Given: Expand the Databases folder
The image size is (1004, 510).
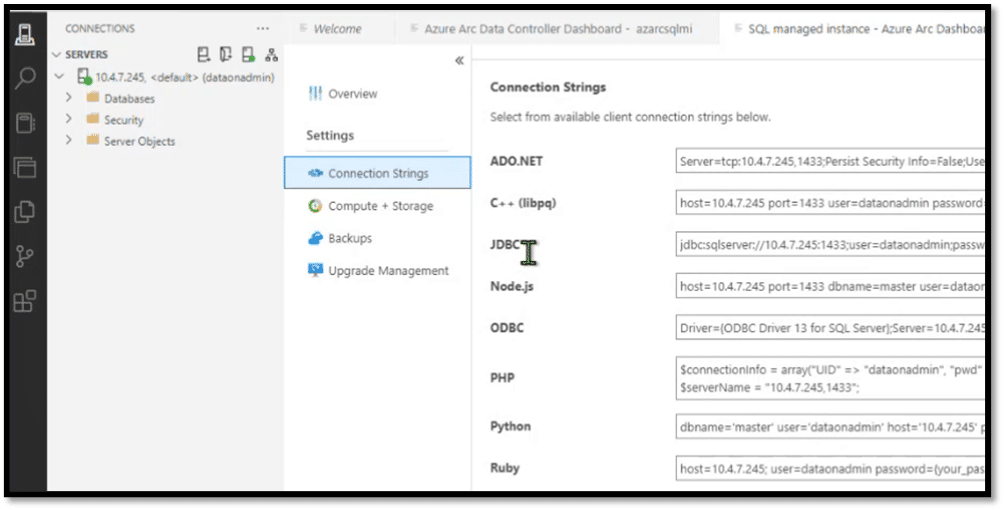Looking at the screenshot, I should pos(69,98).
